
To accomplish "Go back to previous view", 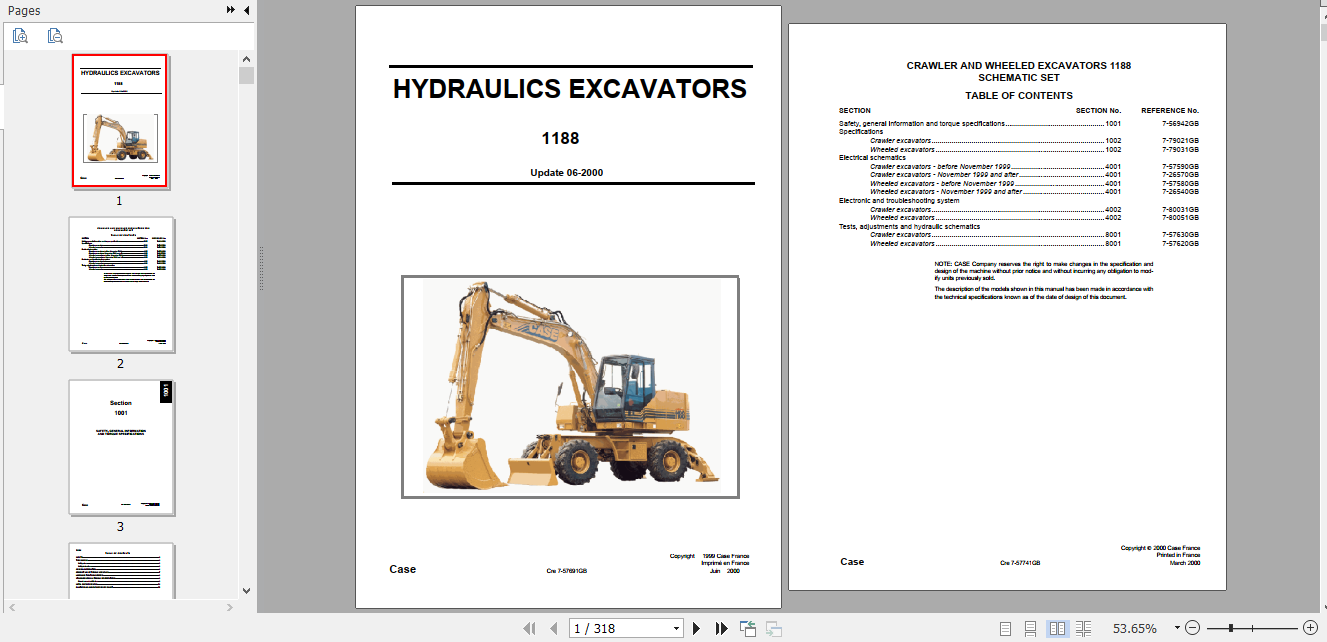I will (747, 628).
